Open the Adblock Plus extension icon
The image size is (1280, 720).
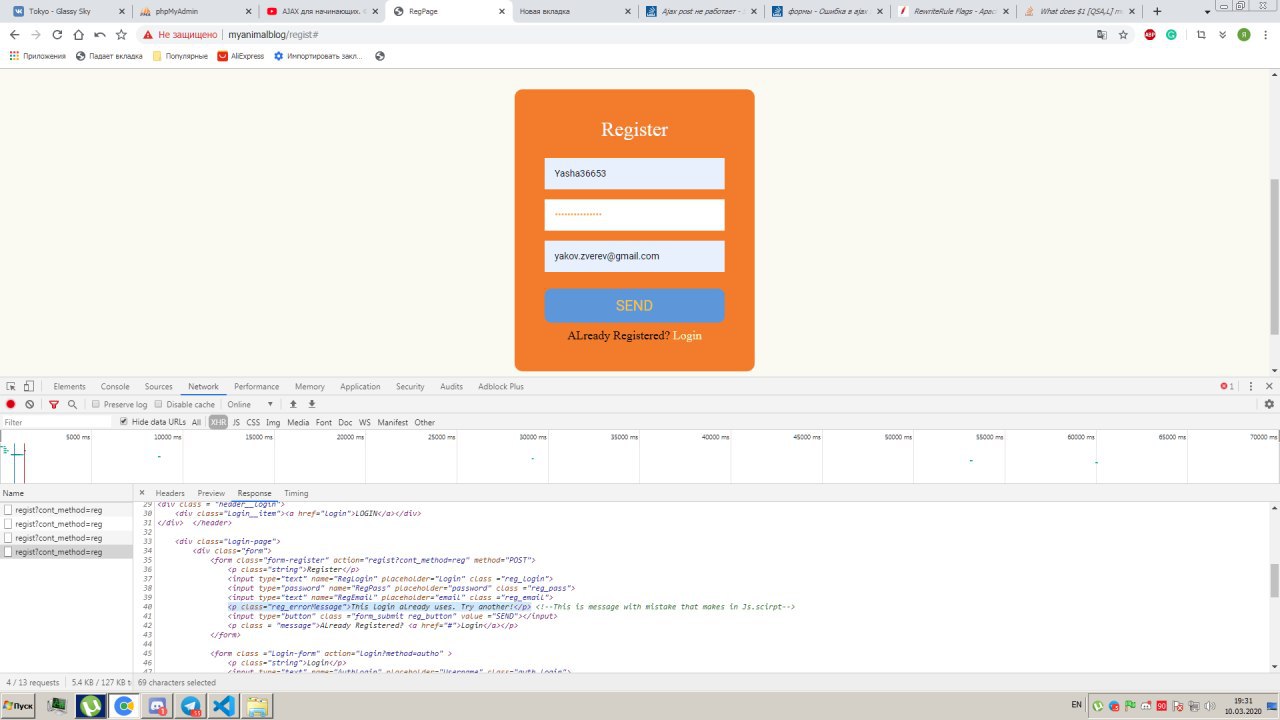pyautogui.click(x=1150, y=34)
